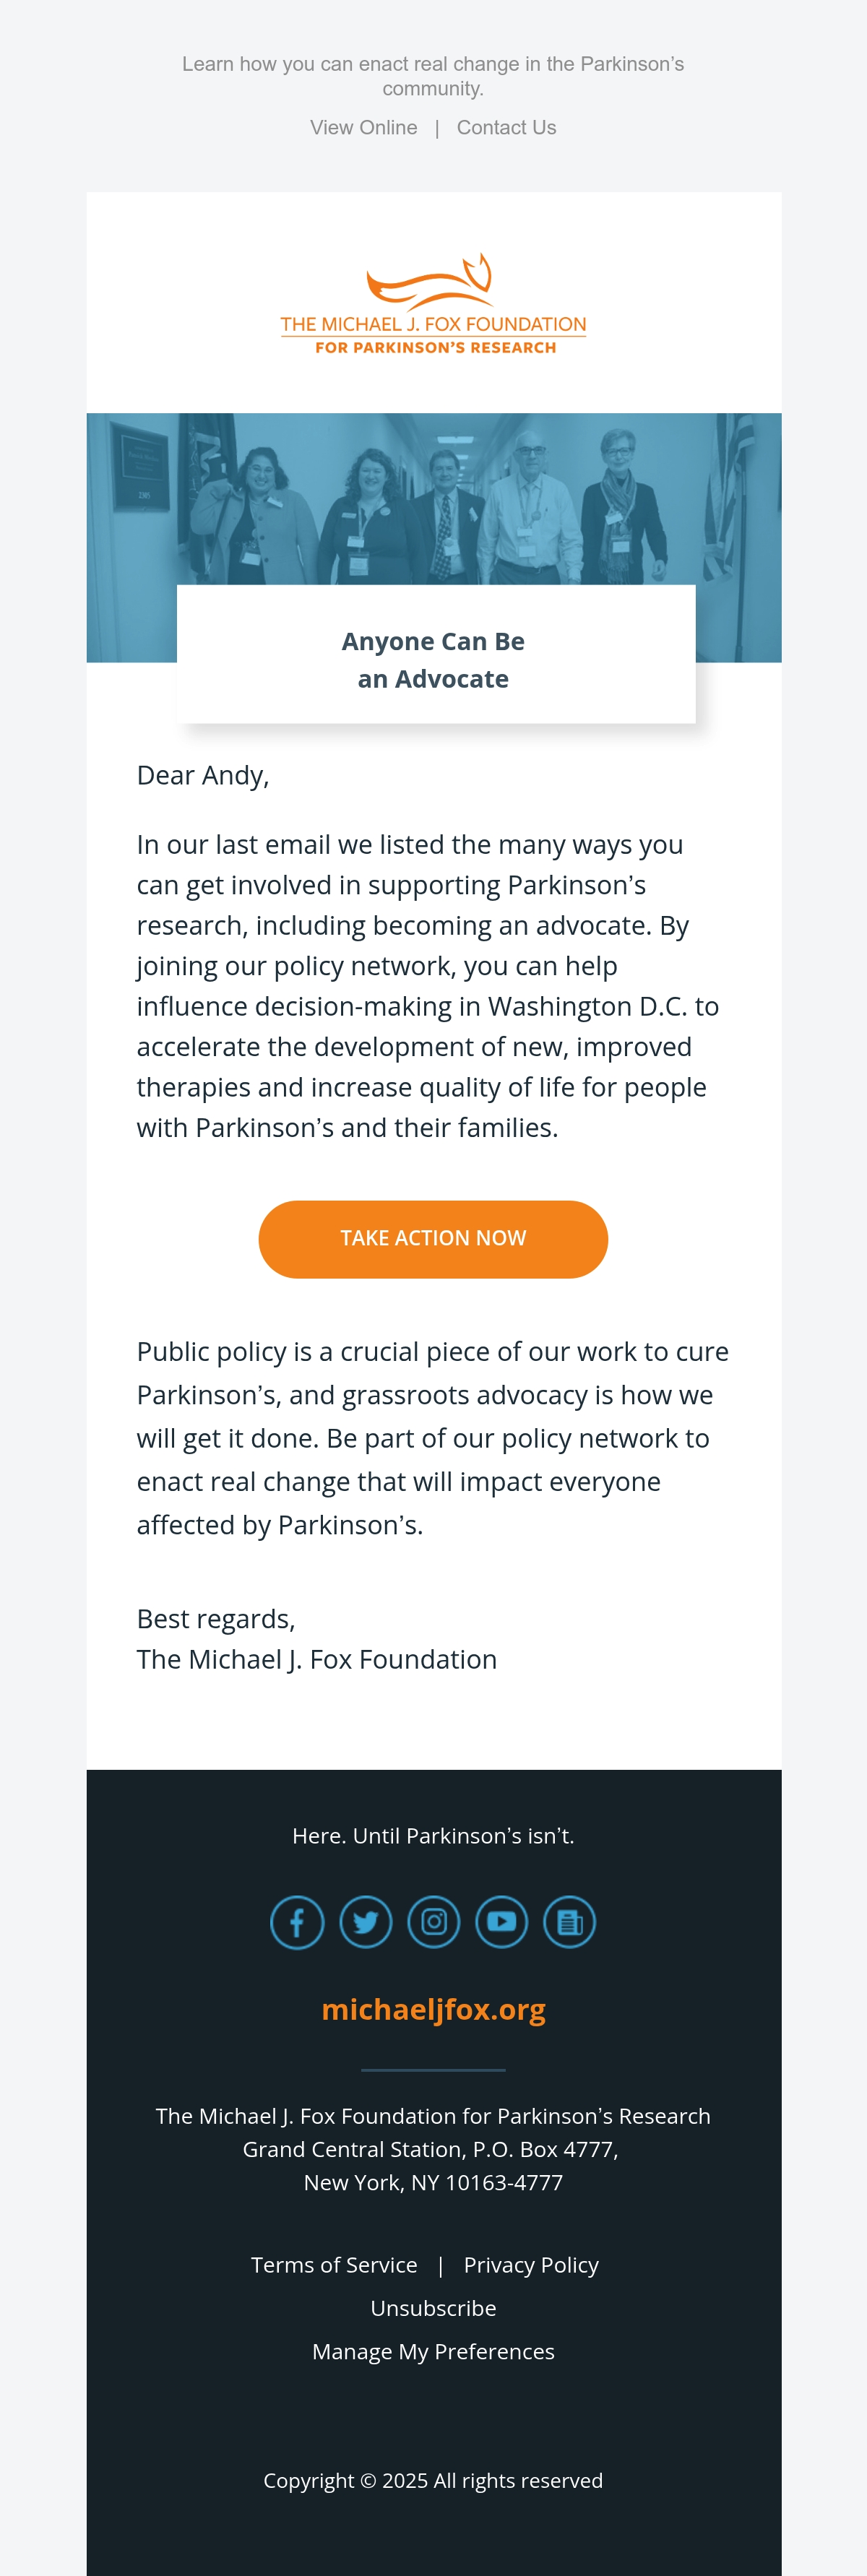Click the advocates hallway banner photo
Image resolution: width=867 pixels, height=2576 pixels.
433,498
